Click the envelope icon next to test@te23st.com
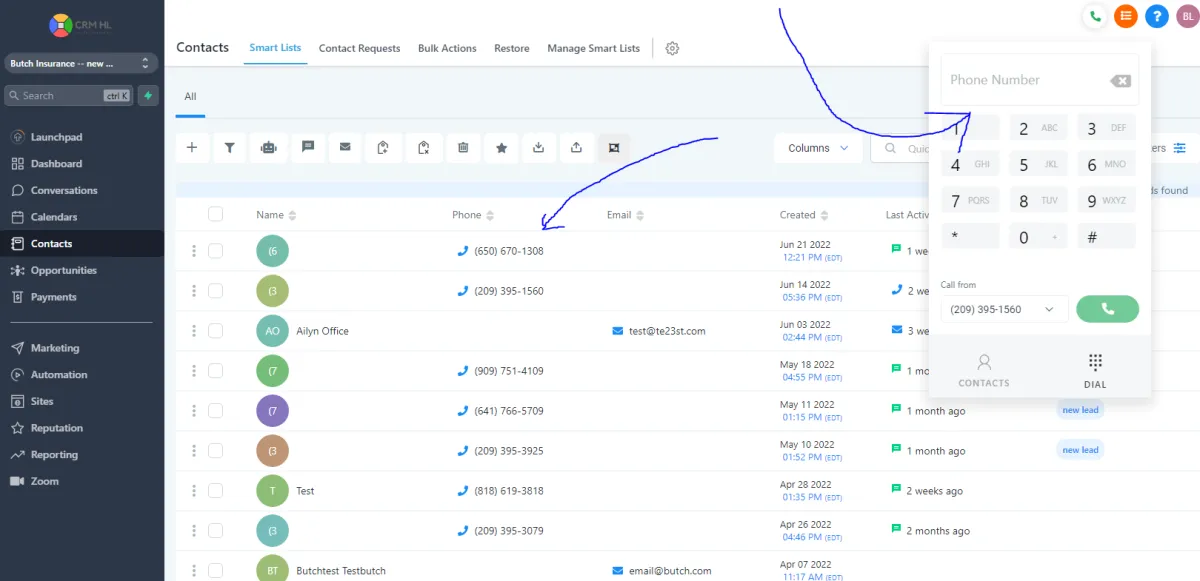Screen dimensions: 1200x581 point(618,331)
